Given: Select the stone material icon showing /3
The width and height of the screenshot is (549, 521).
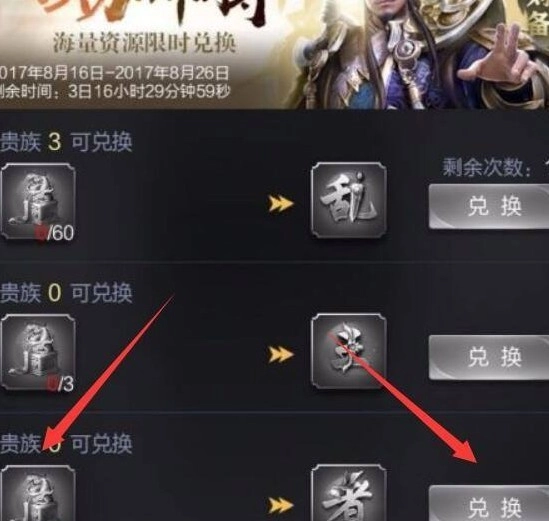Looking at the screenshot, I should point(38,353).
